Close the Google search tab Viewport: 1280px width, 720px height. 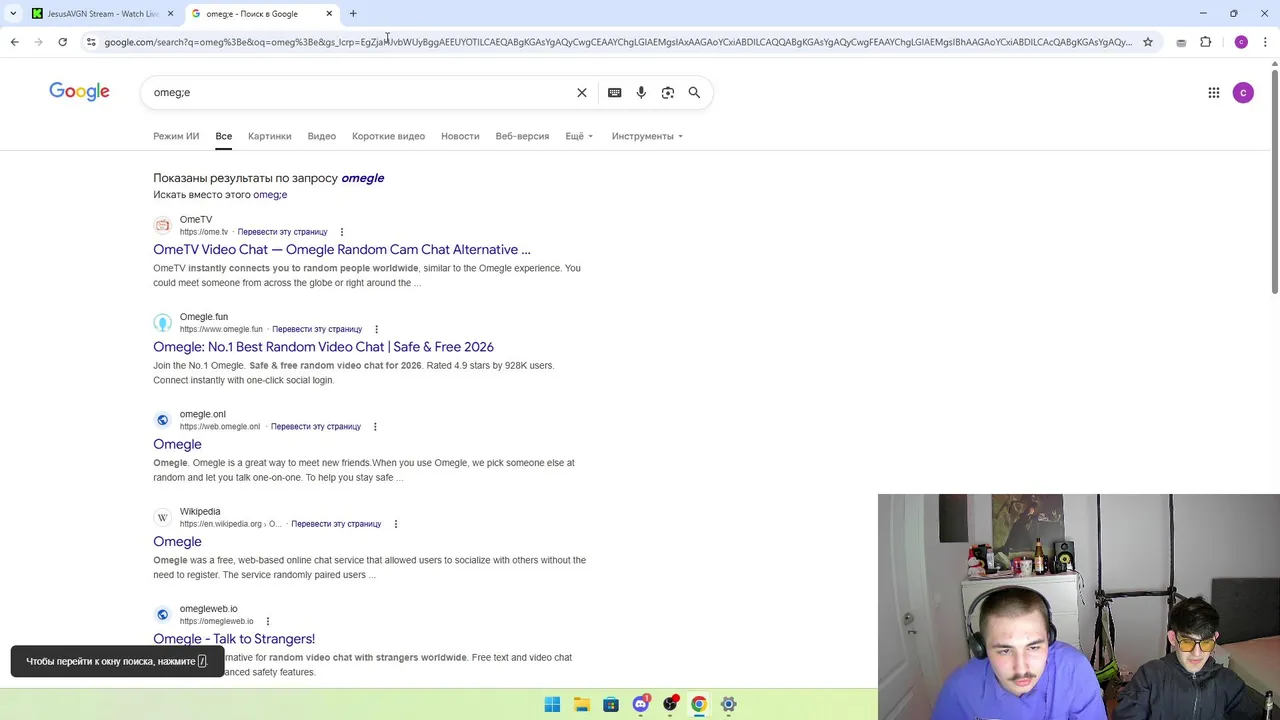pyautogui.click(x=329, y=14)
